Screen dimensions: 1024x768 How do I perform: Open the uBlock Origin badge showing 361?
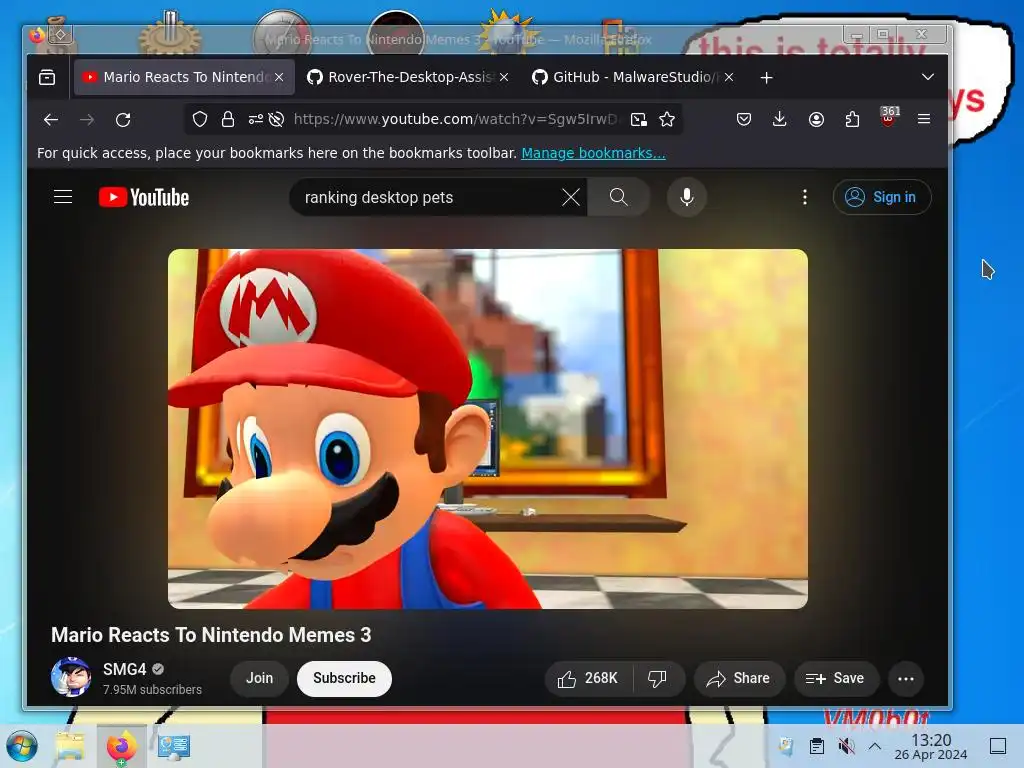889,116
